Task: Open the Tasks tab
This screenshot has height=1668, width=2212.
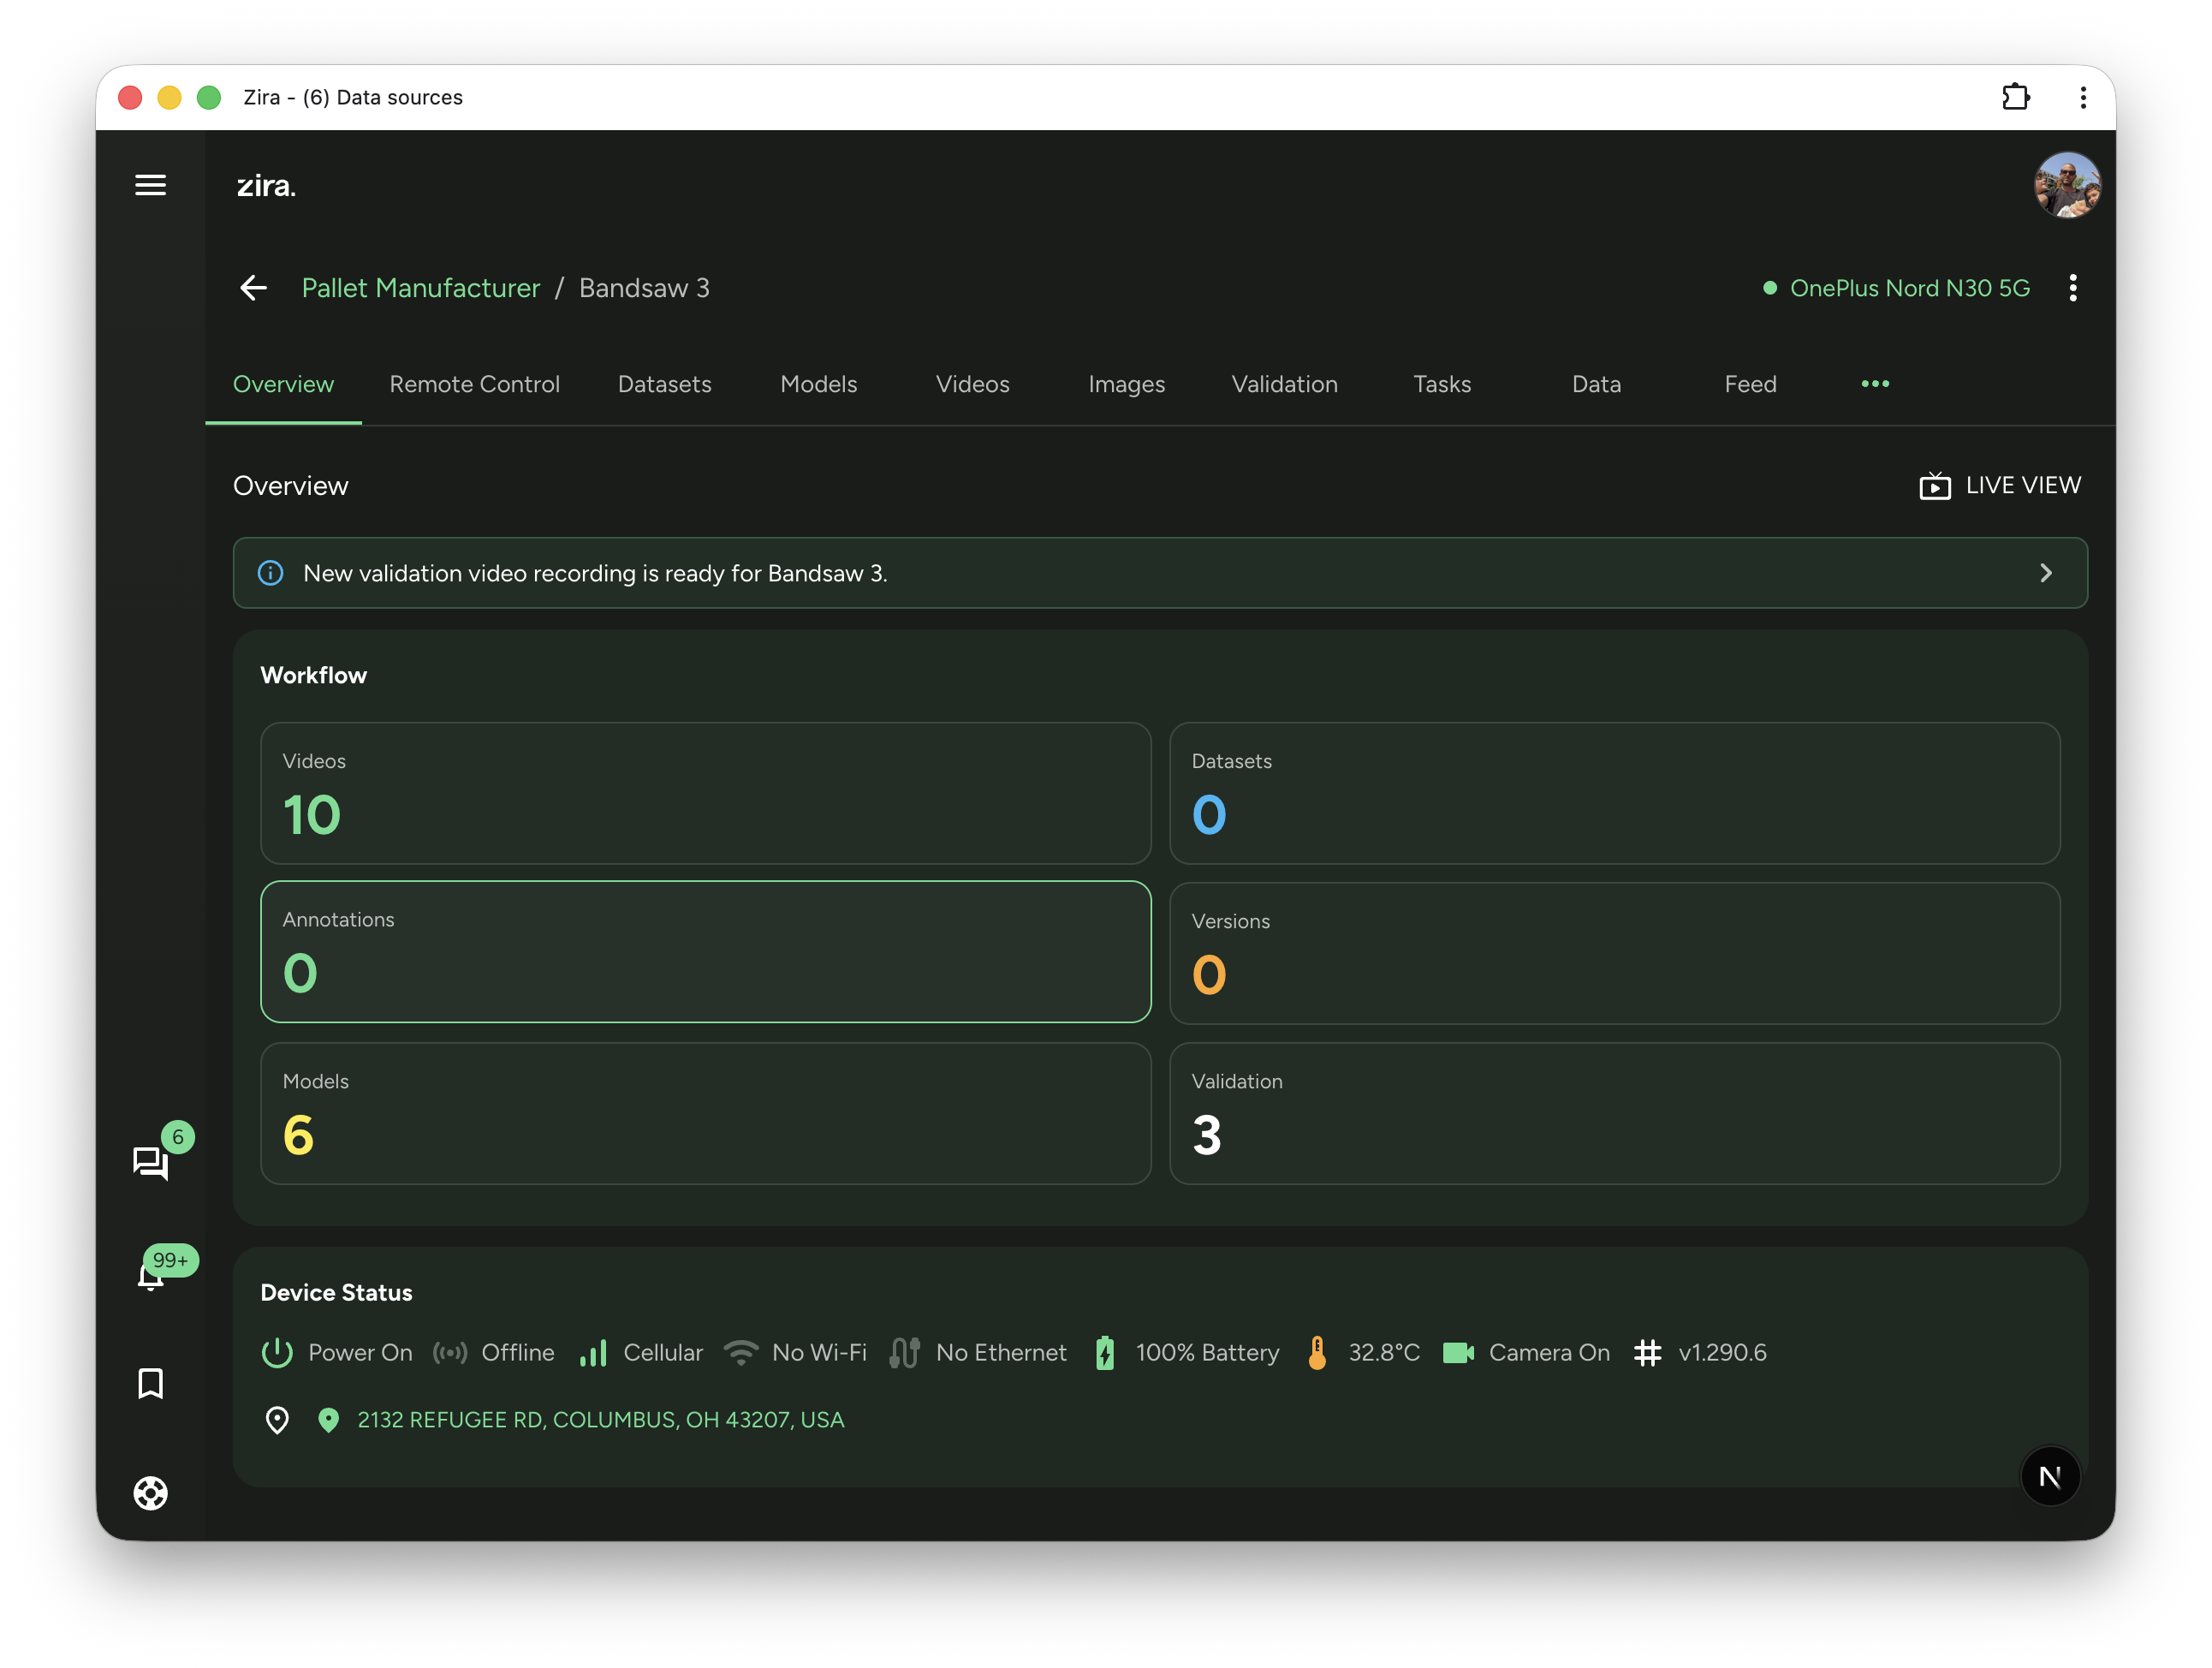Action: [1442, 384]
